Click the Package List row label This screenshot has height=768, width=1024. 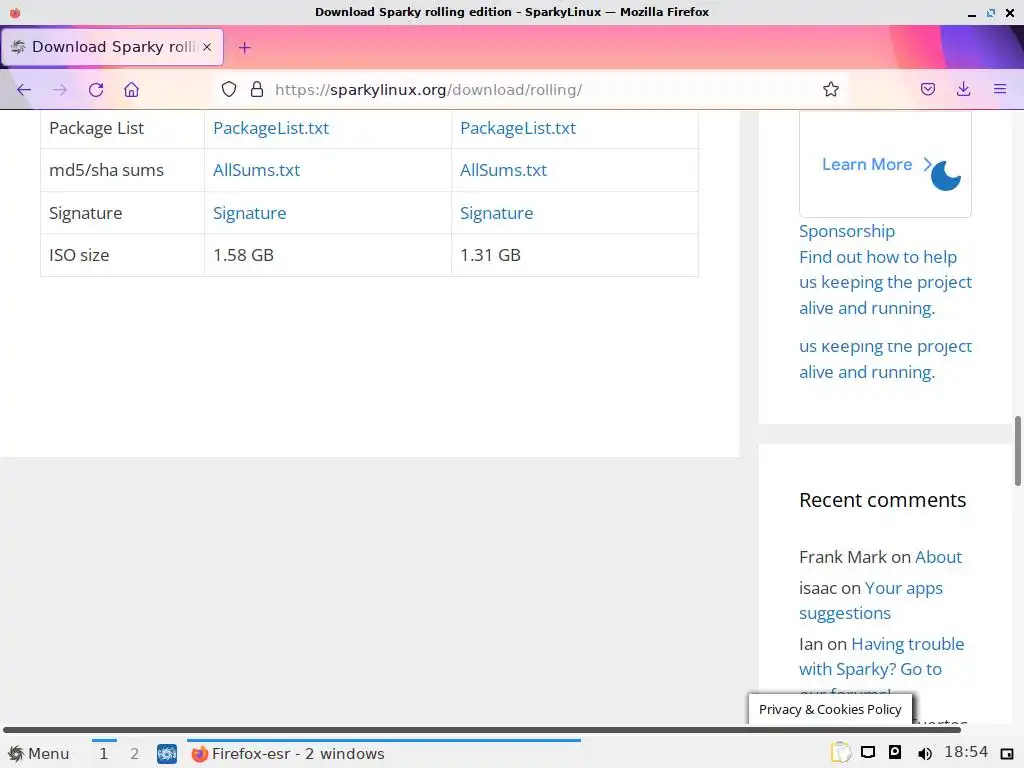point(97,128)
